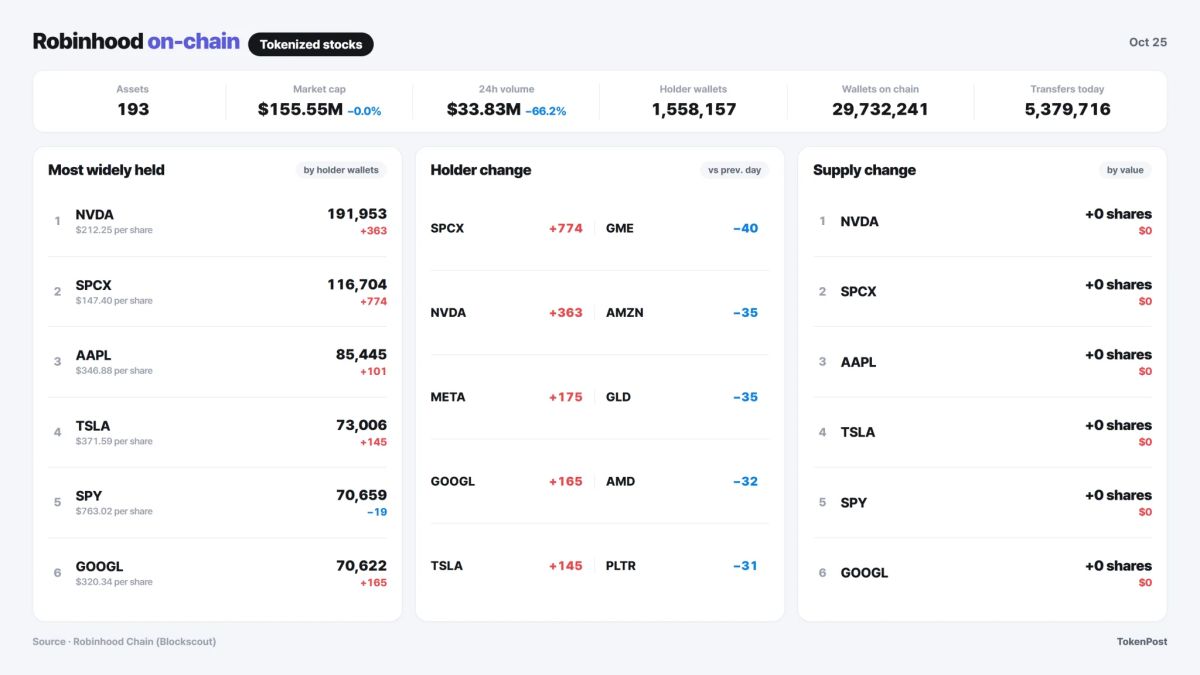1200x675 pixels.
Task: Click SPY's −19 holder change
Action: 376,512
